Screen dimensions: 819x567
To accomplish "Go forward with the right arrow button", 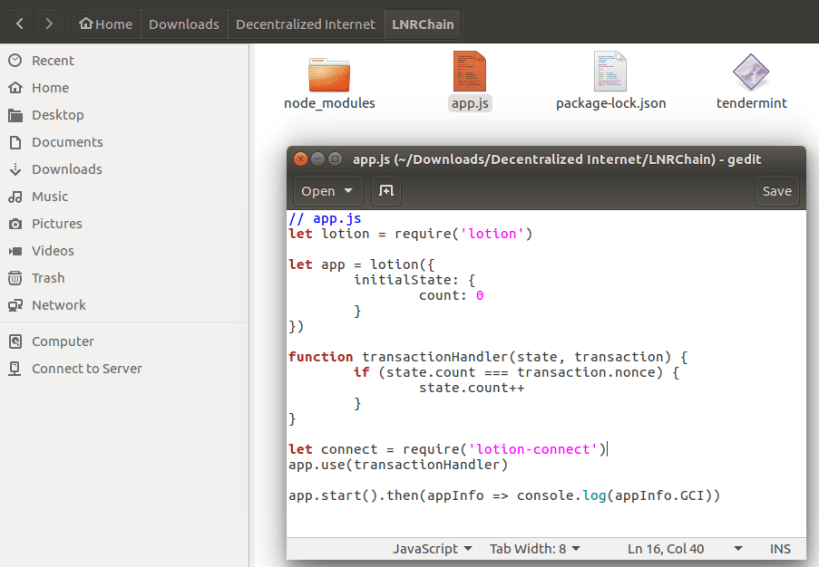I will [49, 24].
